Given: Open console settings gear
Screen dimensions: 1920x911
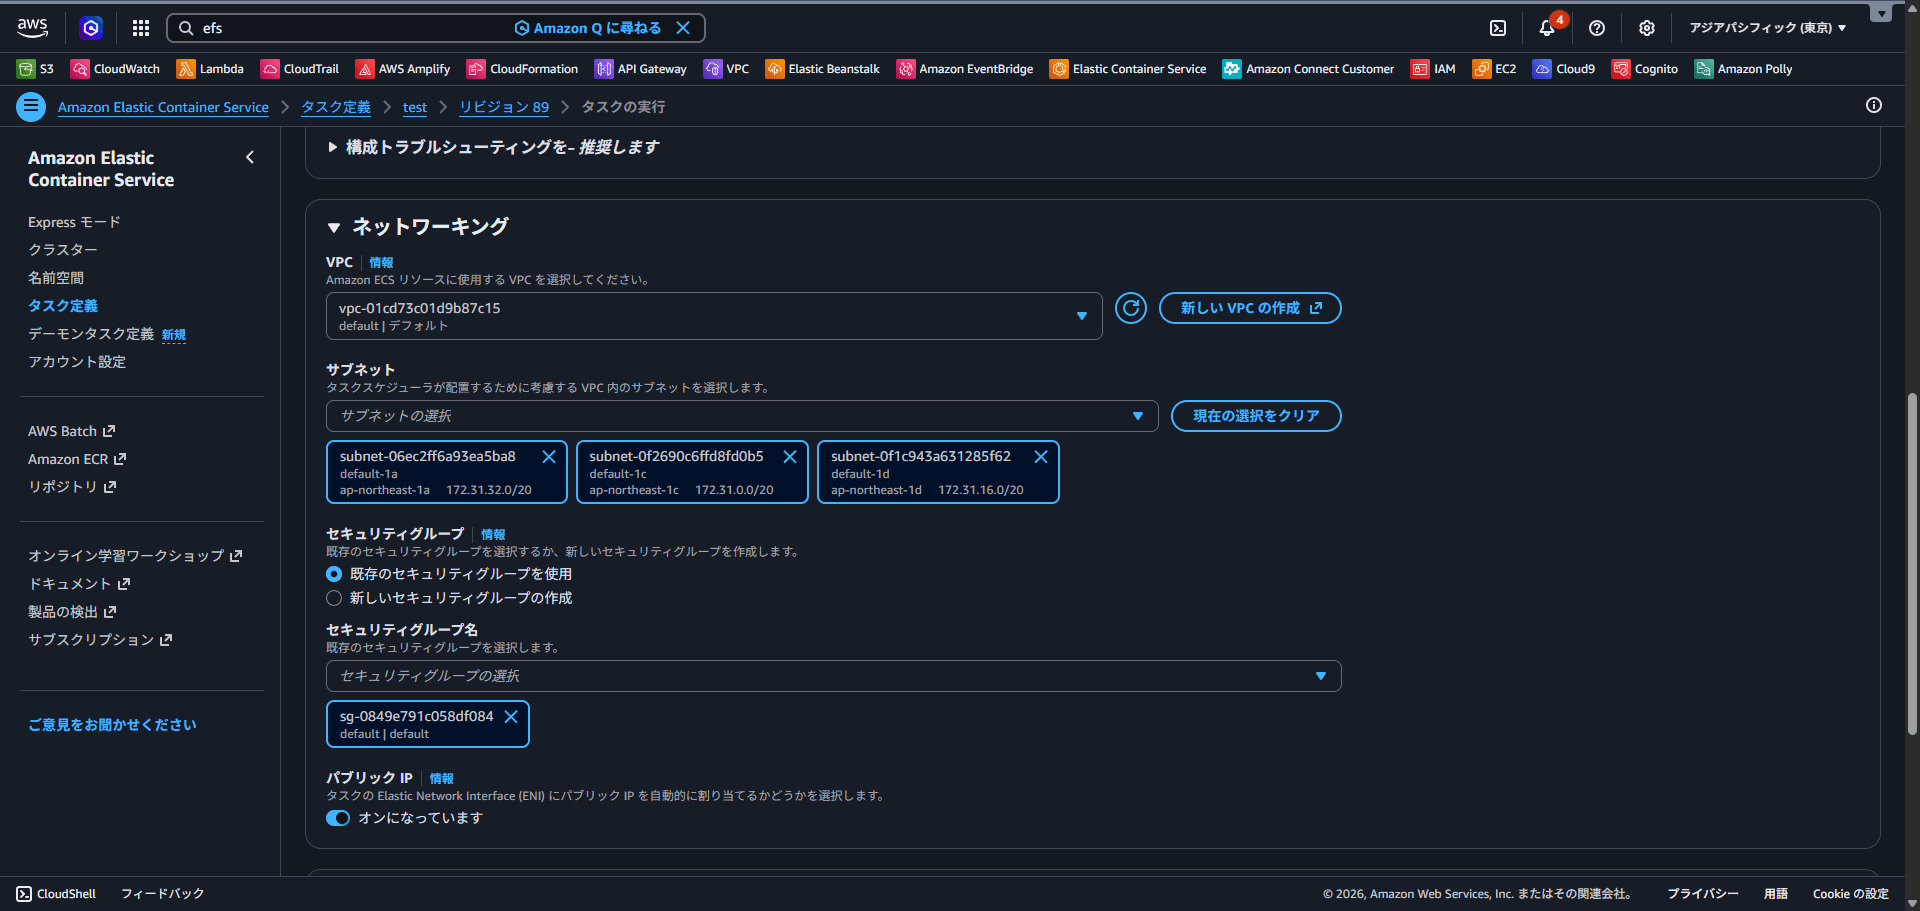Looking at the screenshot, I should (x=1647, y=28).
